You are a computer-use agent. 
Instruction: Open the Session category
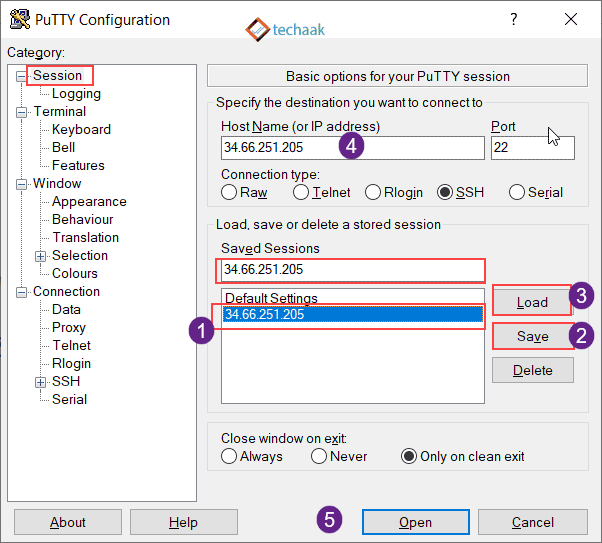57,76
